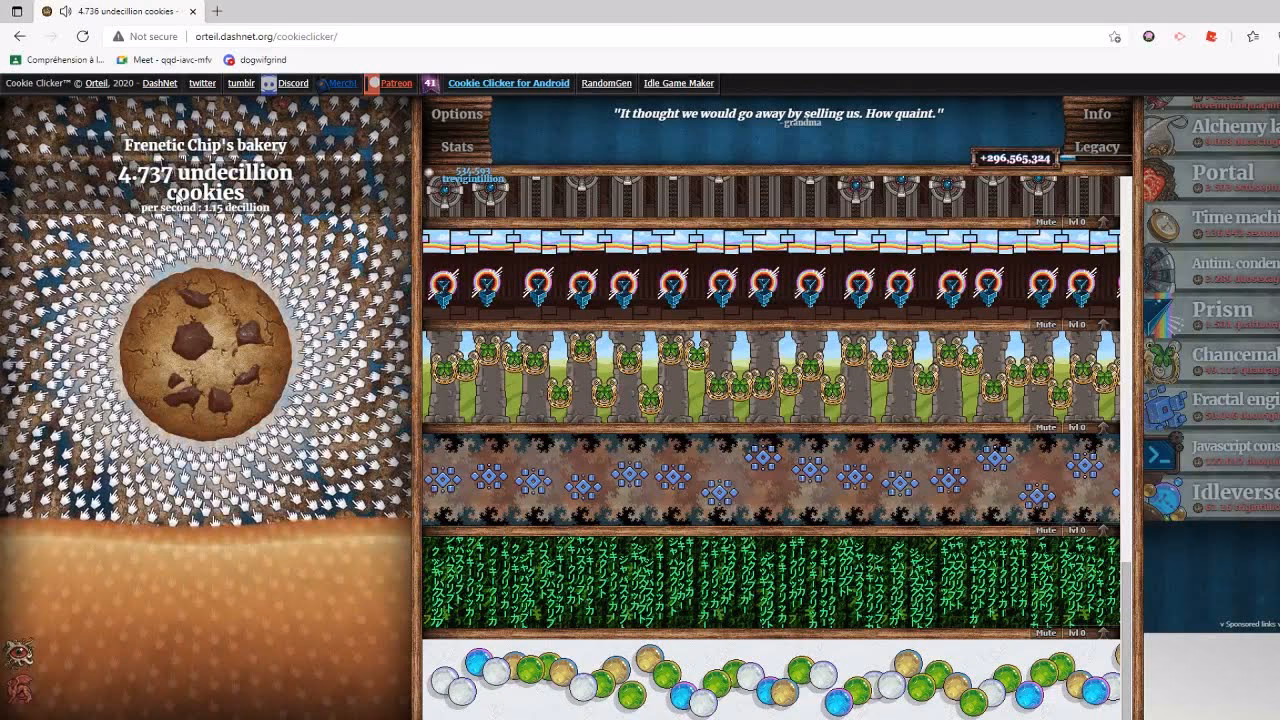
Task: Open the DashNet link
Action: 160,83
